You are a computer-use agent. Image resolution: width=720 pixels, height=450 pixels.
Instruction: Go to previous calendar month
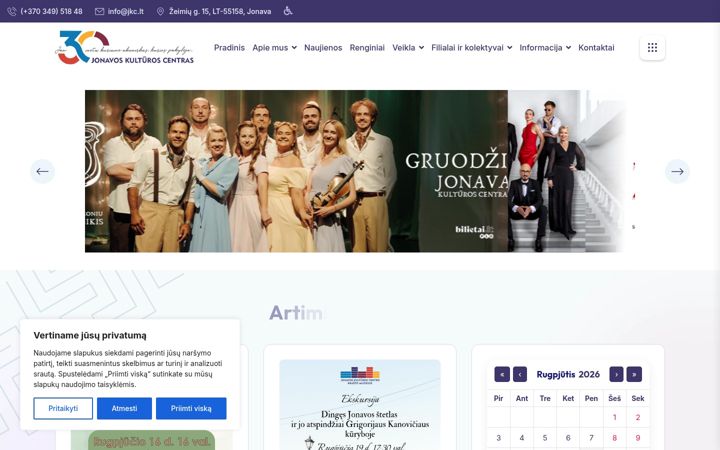520,374
